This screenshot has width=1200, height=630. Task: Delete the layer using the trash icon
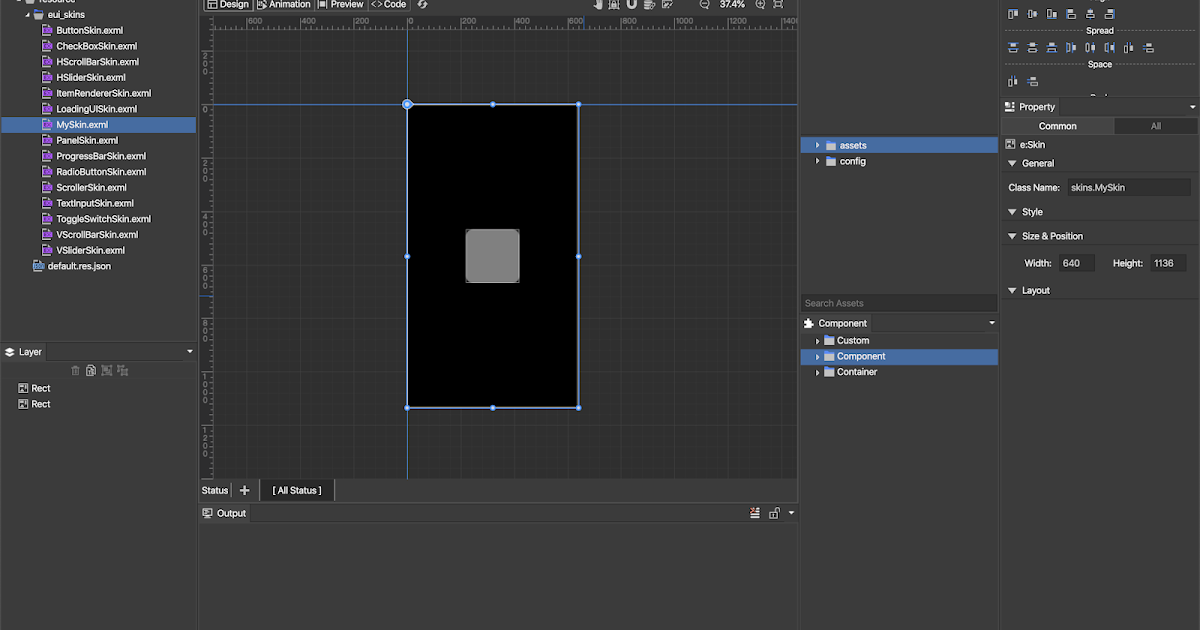[75, 371]
